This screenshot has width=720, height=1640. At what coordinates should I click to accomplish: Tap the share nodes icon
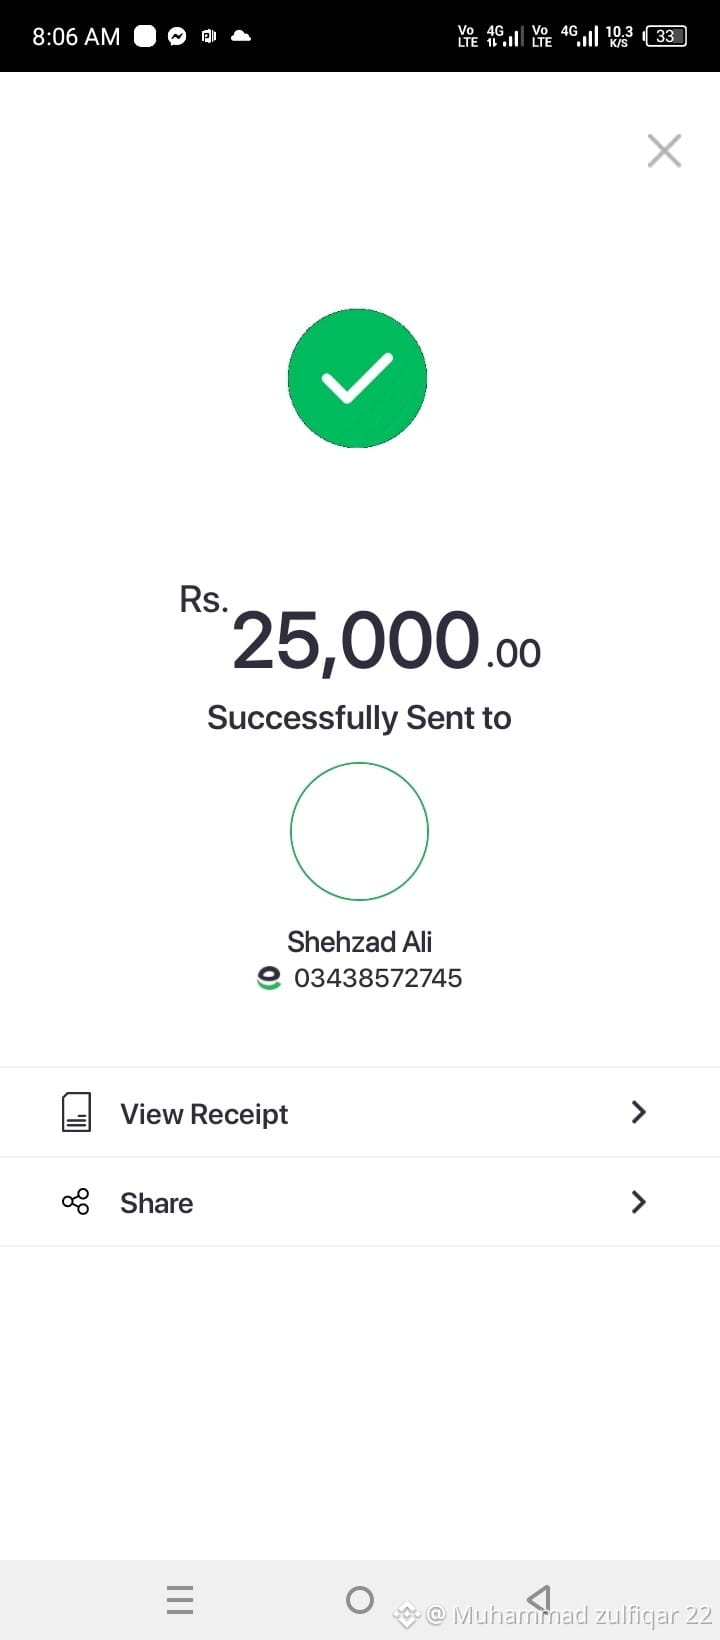tap(76, 1201)
